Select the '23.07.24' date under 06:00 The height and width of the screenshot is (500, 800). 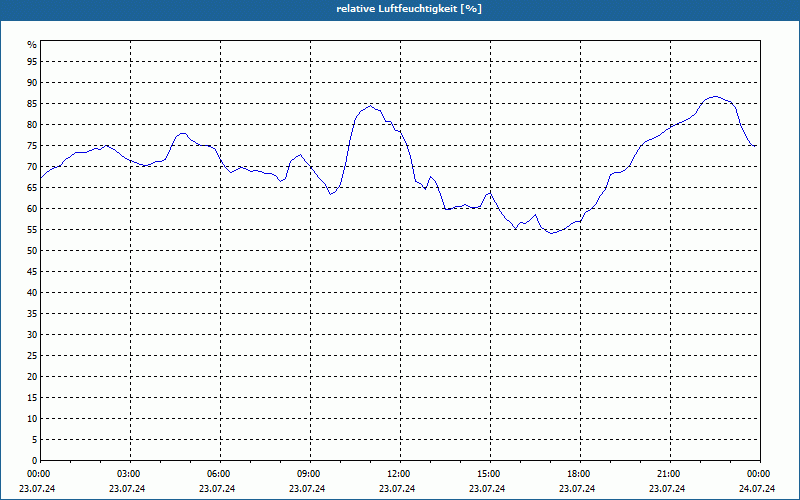[x=217, y=489]
